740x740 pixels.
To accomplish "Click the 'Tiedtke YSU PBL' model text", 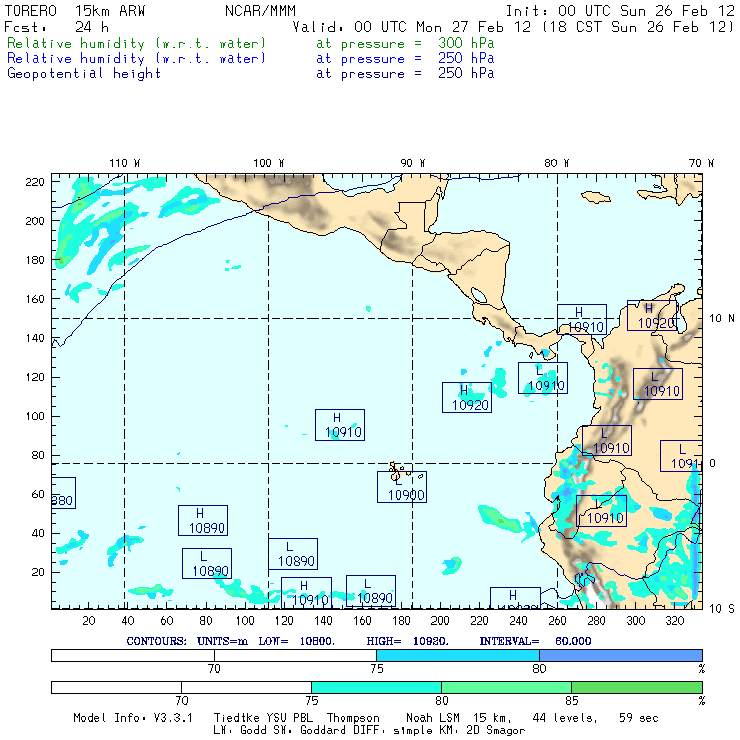I will pyautogui.click(x=263, y=718).
